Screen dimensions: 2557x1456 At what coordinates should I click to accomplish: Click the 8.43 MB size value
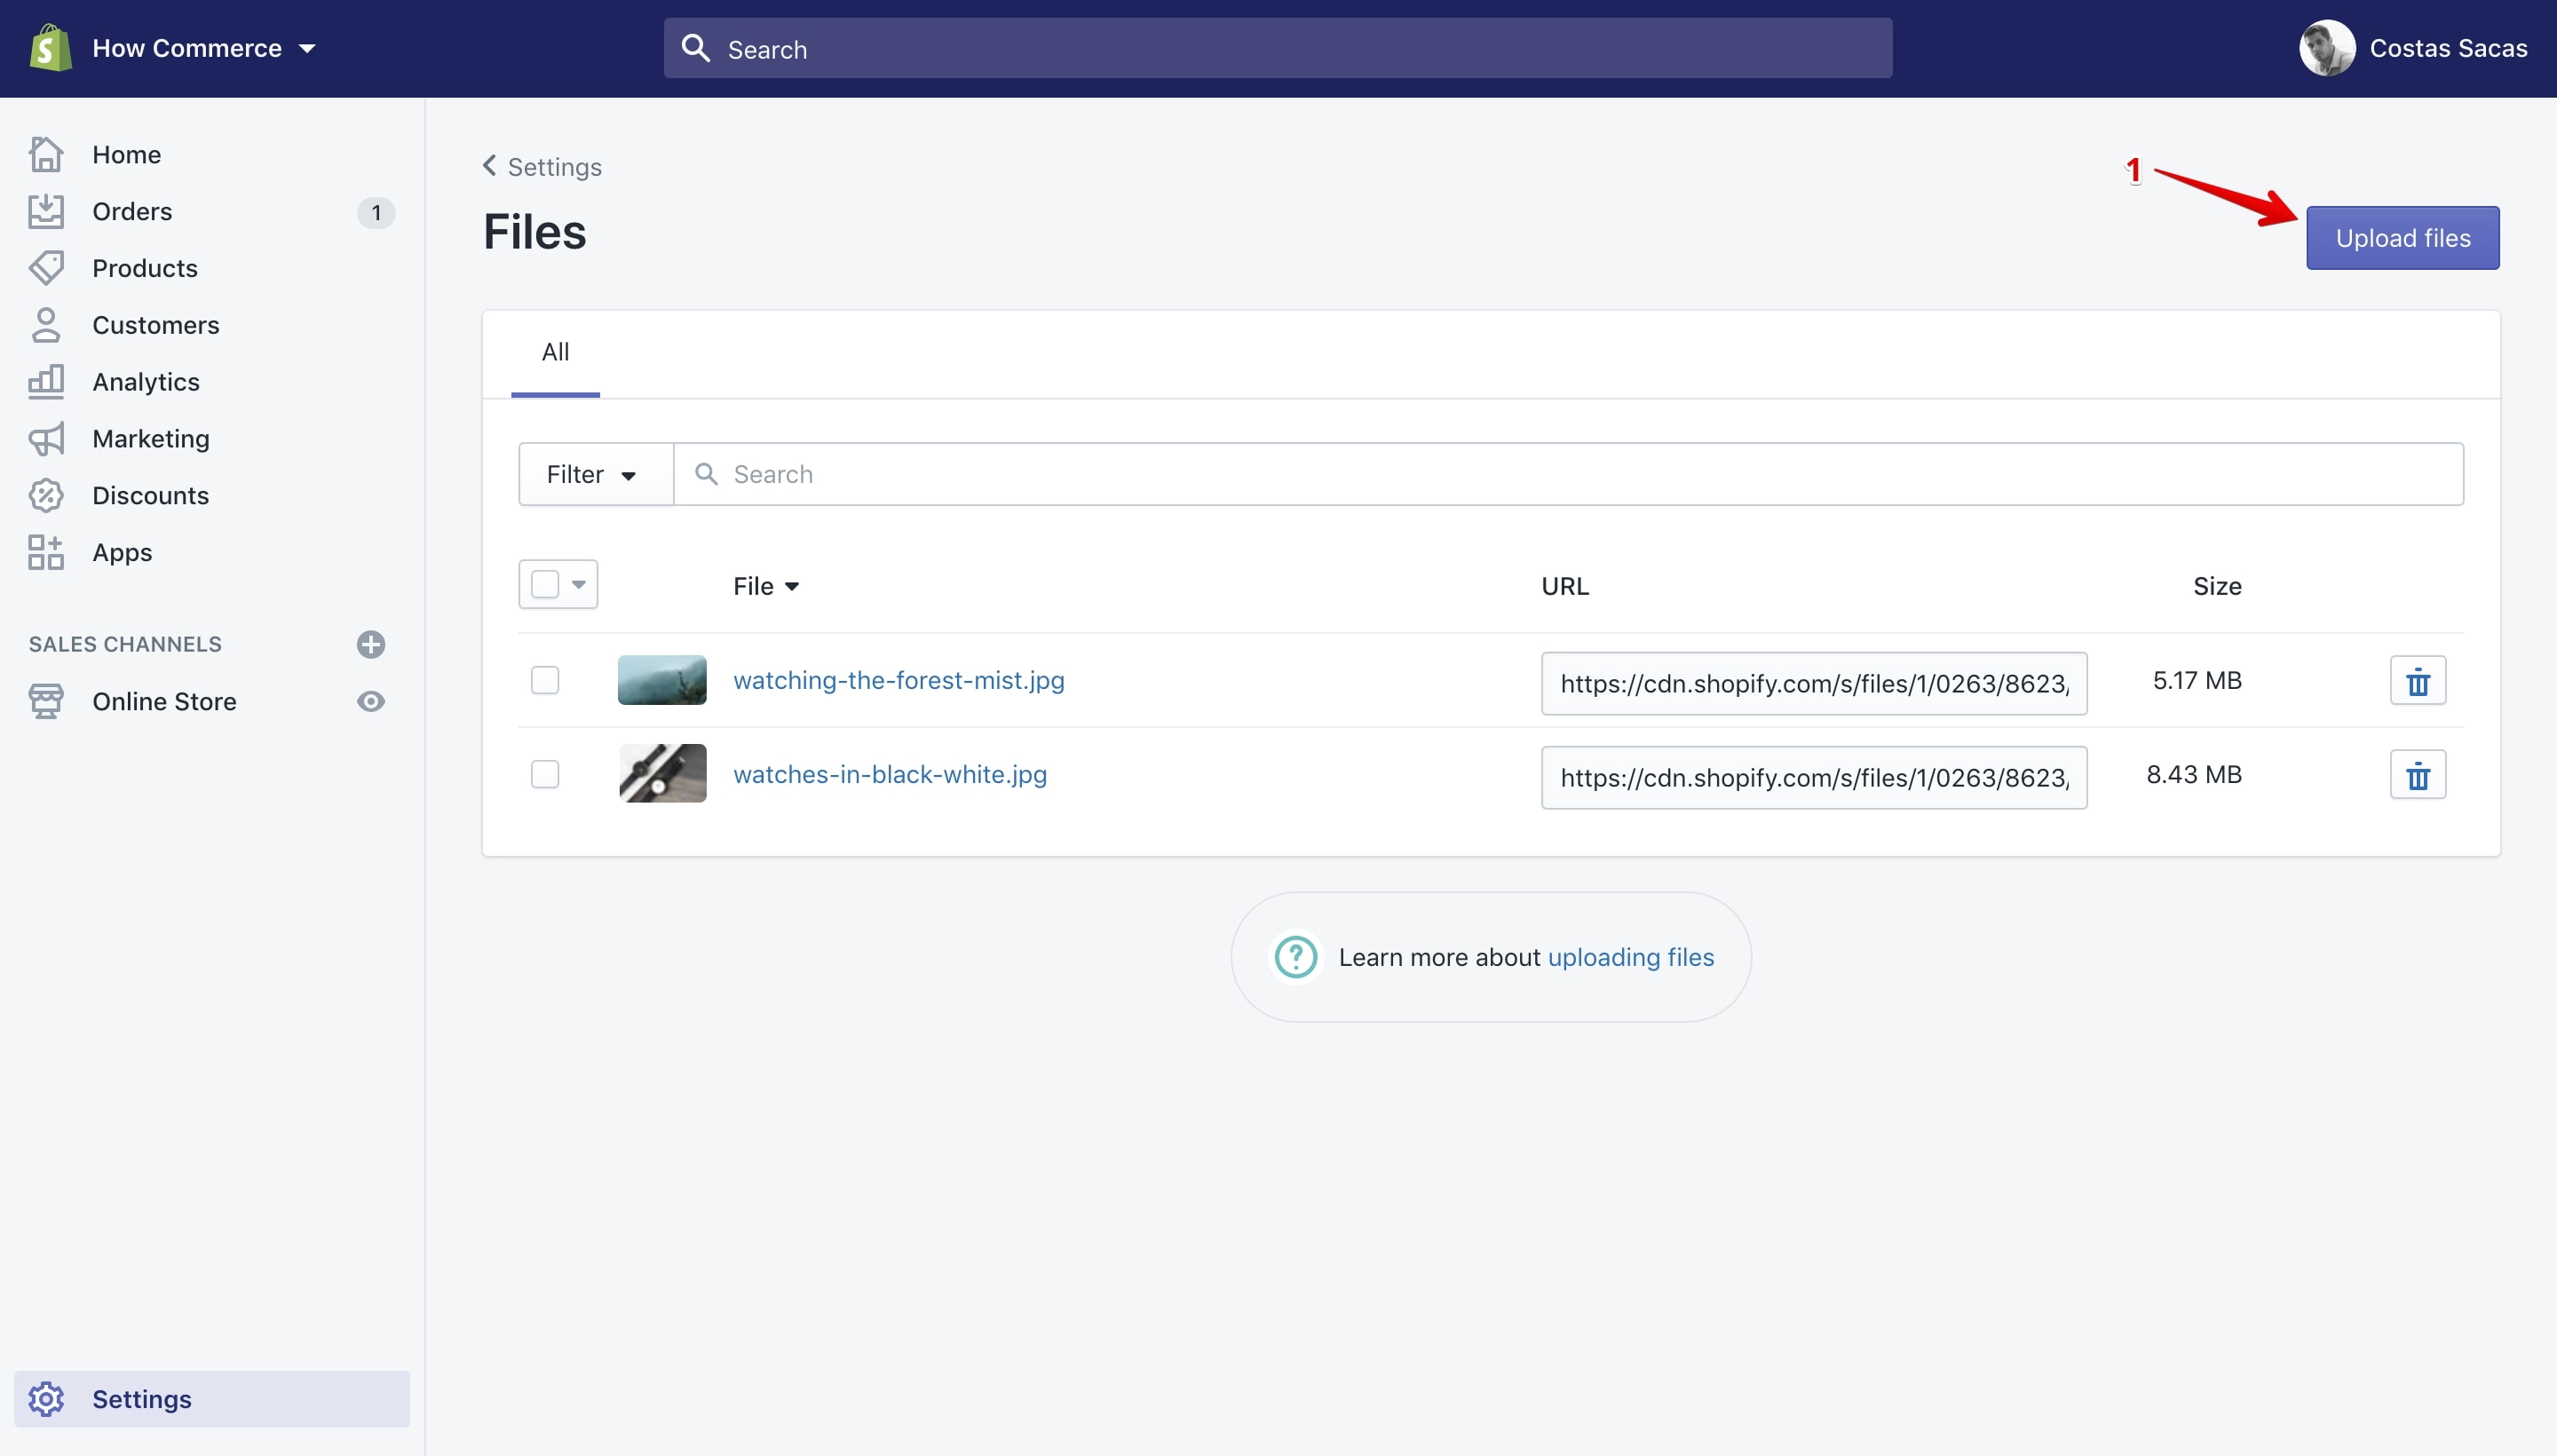(x=2194, y=774)
